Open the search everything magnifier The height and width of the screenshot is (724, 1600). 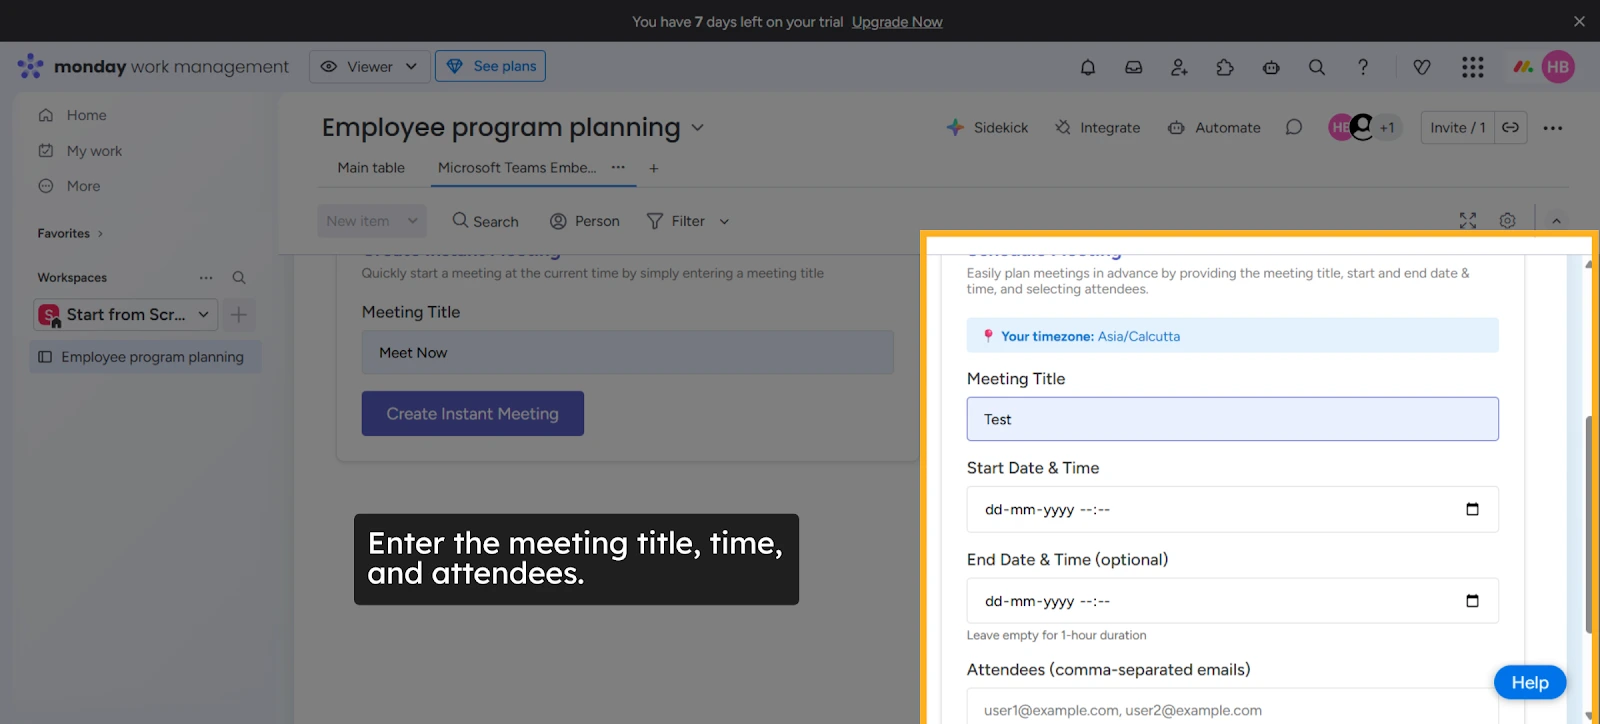pyautogui.click(x=1317, y=67)
